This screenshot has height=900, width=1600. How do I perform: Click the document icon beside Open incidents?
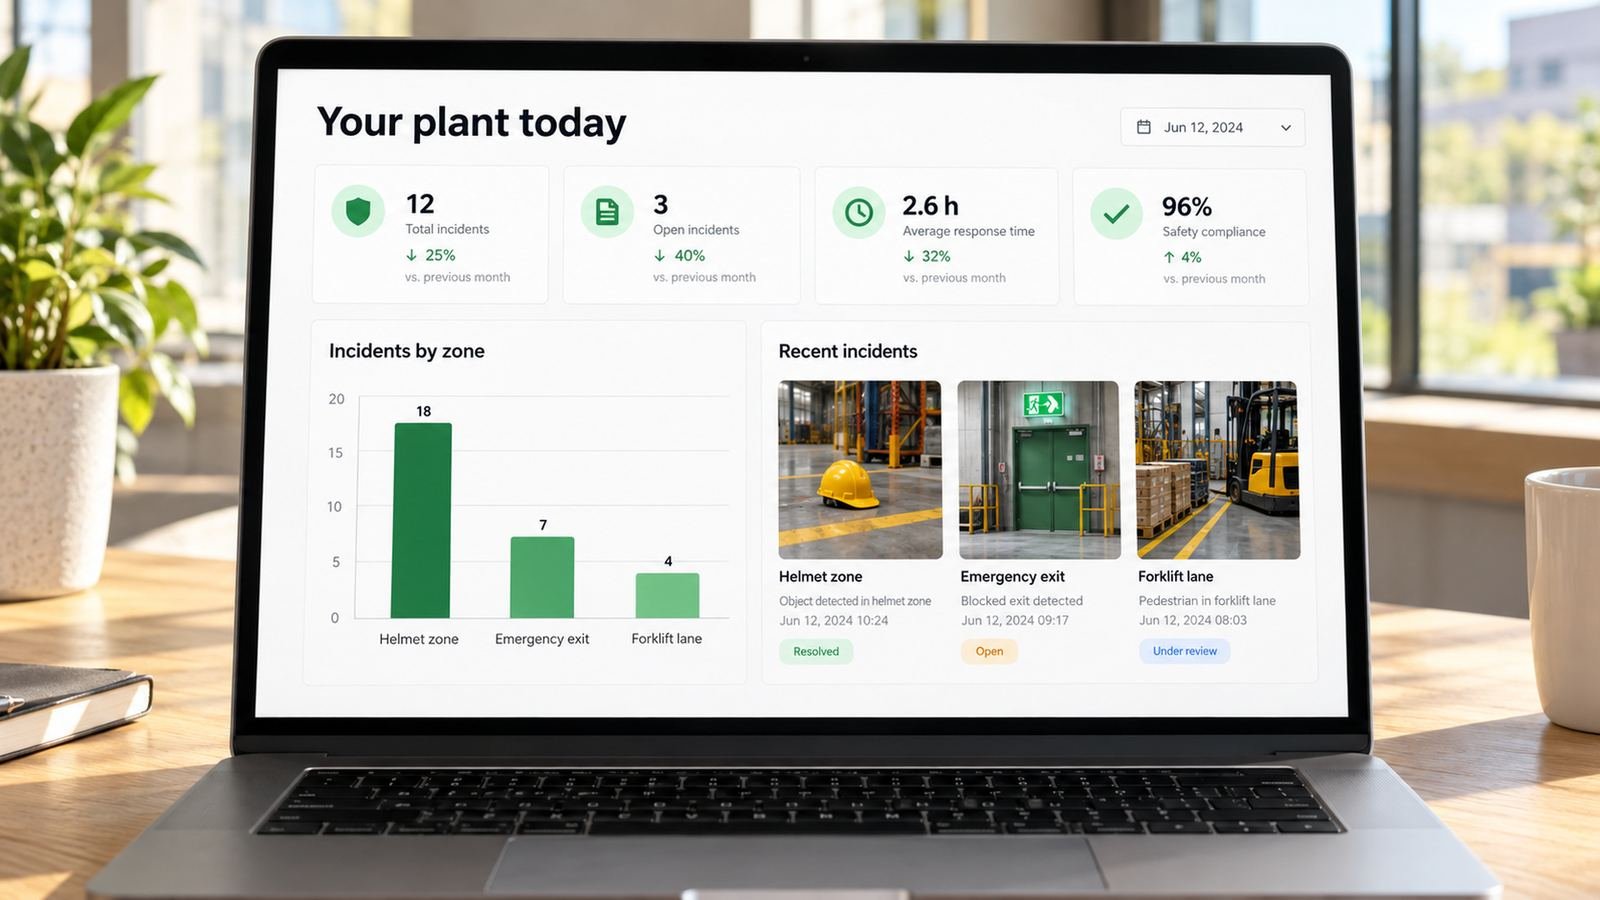[x=607, y=212]
